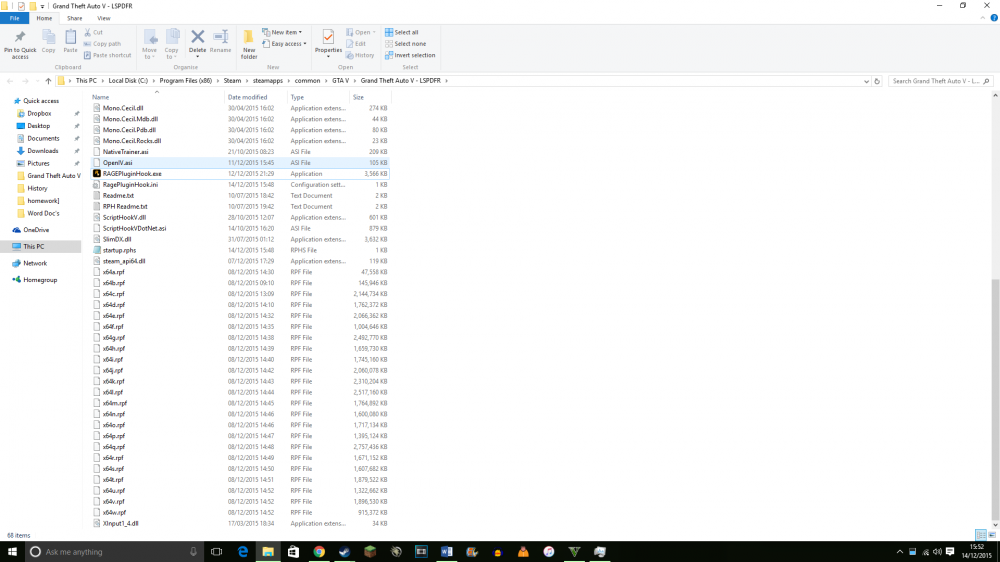The image size is (1000, 562).
Task: Open Properties from the ribbon
Action: tap(328, 43)
